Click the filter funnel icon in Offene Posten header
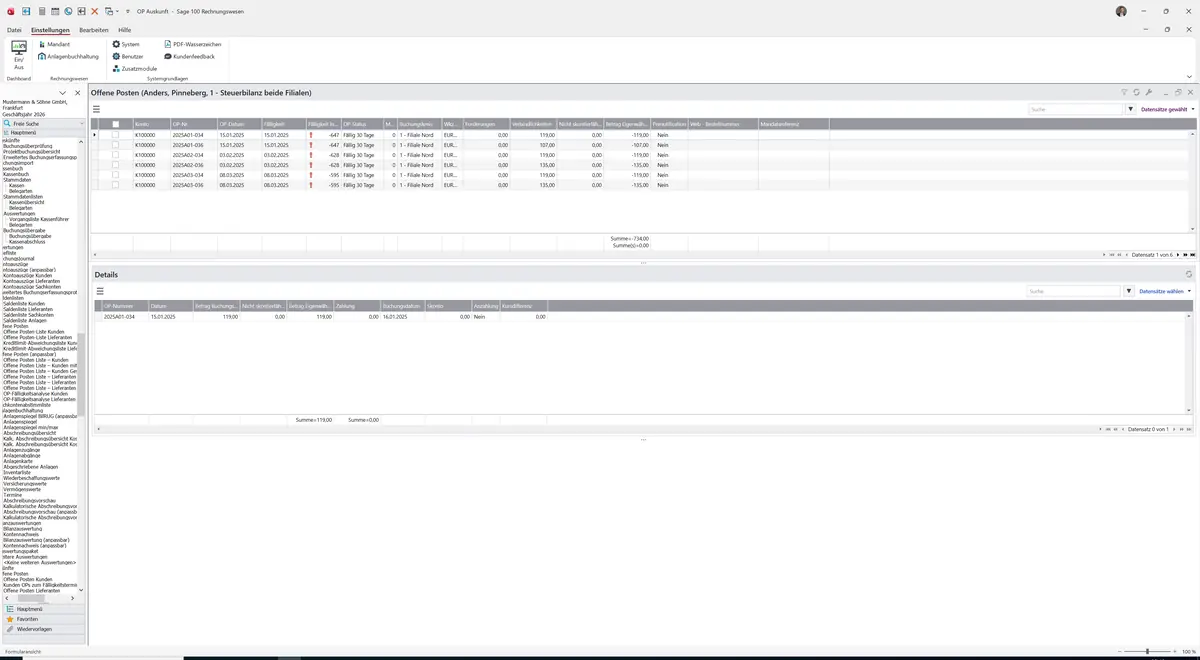This screenshot has width=1200, height=660. pos(1125,92)
